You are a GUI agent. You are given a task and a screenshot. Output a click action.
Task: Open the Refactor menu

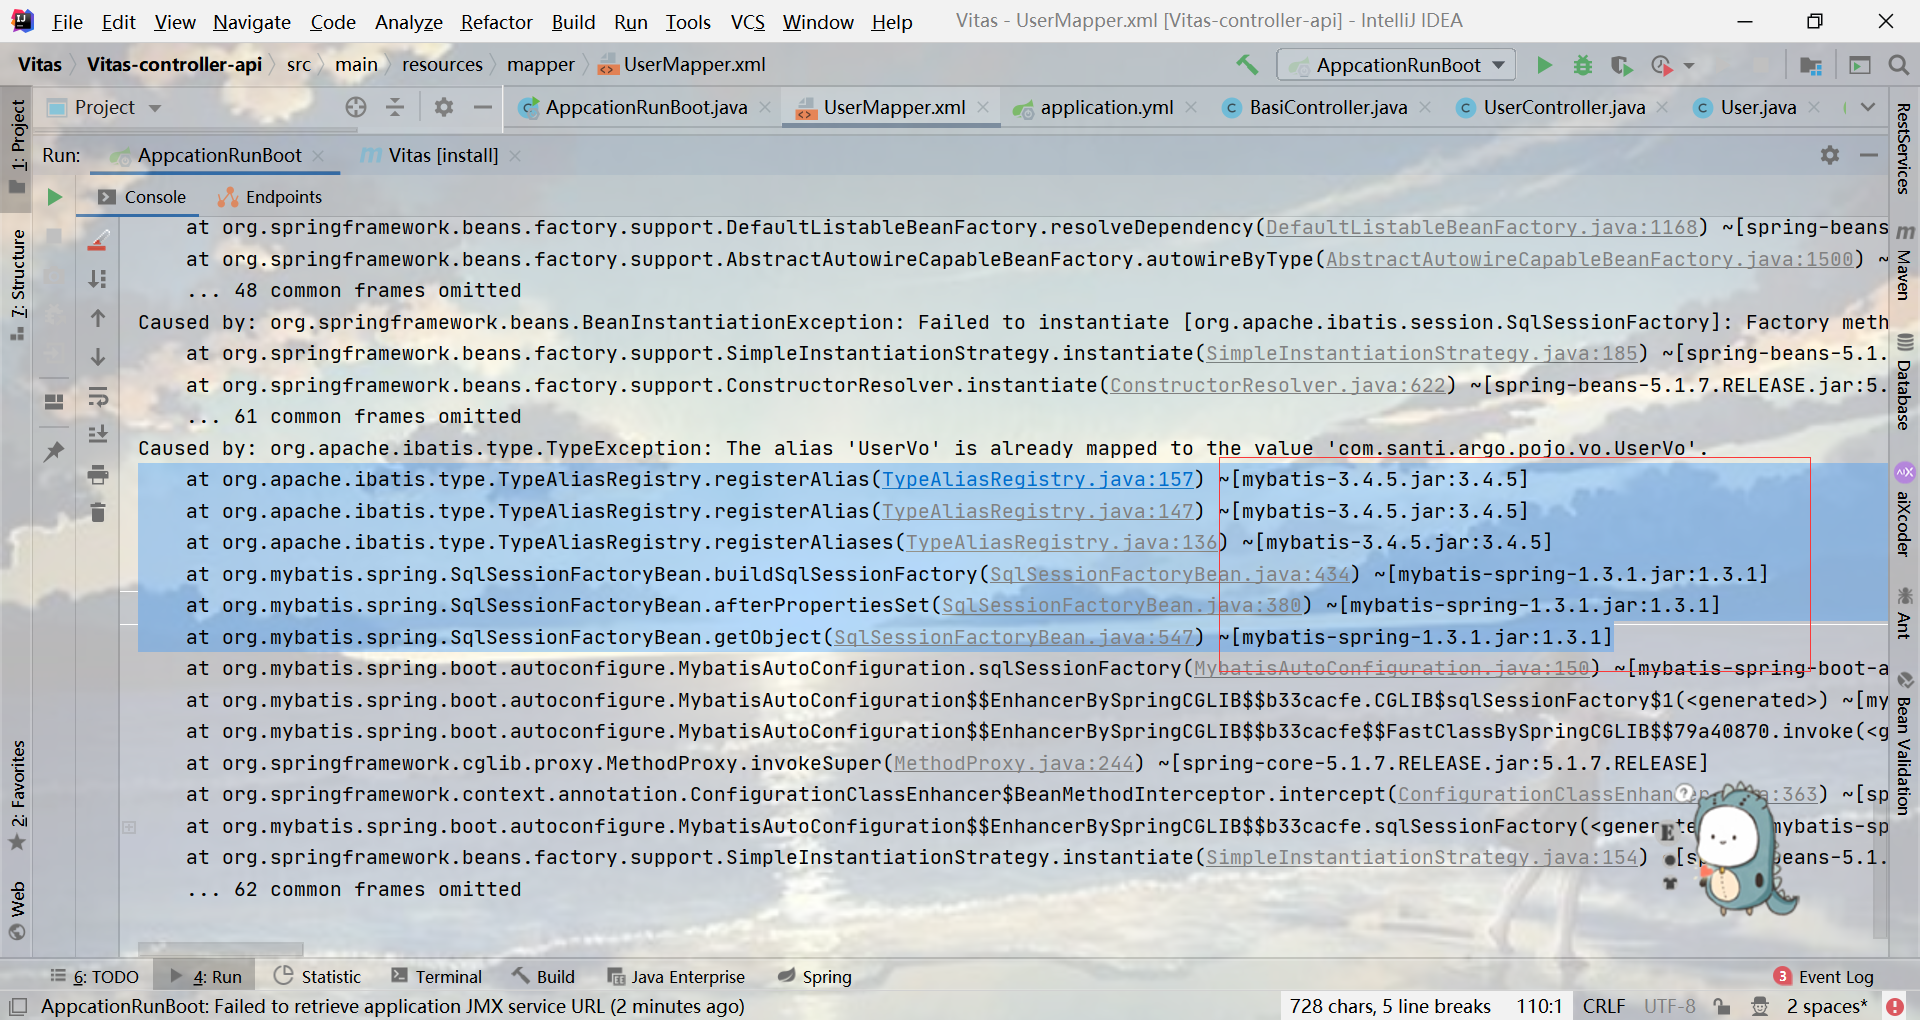[496, 22]
